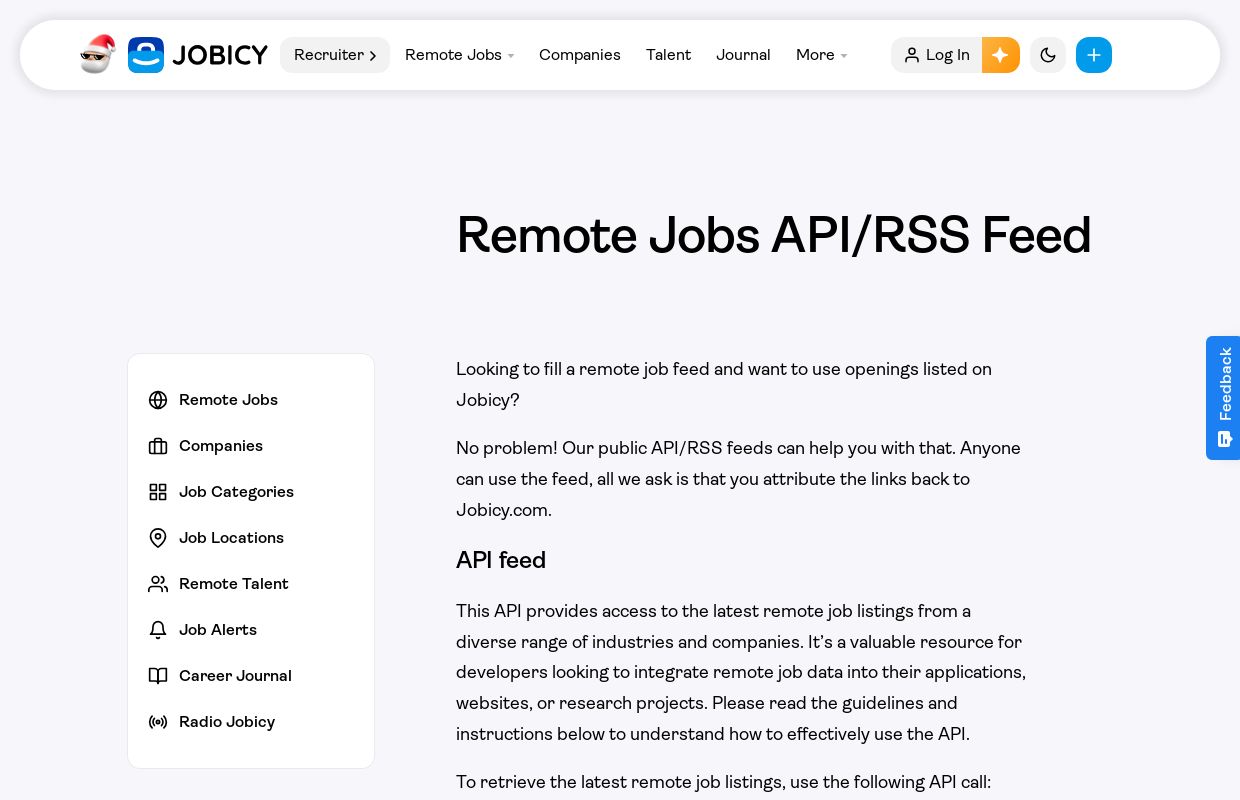Click the globe icon in sidebar

(158, 400)
